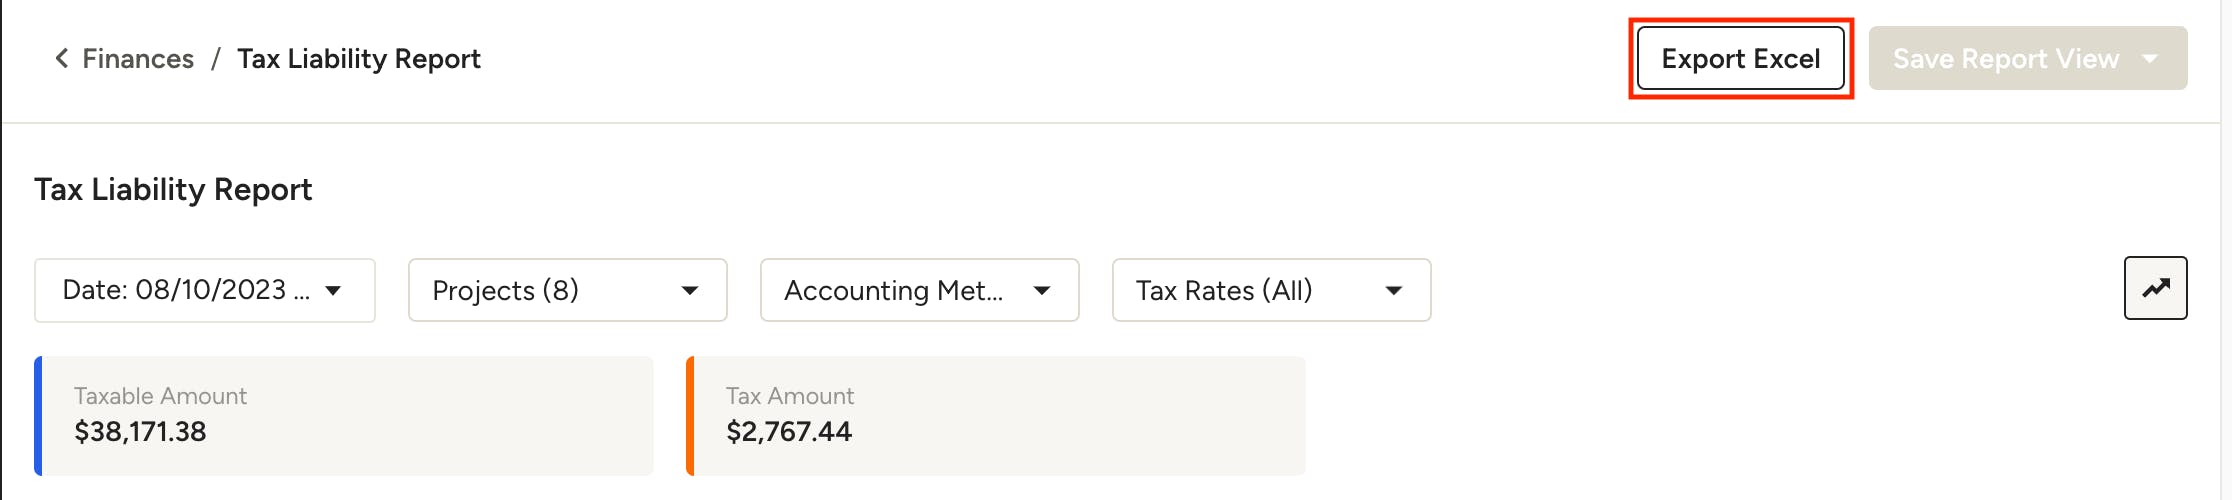Image resolution: width=2232 pixels, height=500 pixels.
Task: Click the back chevron beside Finances
Action: (x=62, y=59)
